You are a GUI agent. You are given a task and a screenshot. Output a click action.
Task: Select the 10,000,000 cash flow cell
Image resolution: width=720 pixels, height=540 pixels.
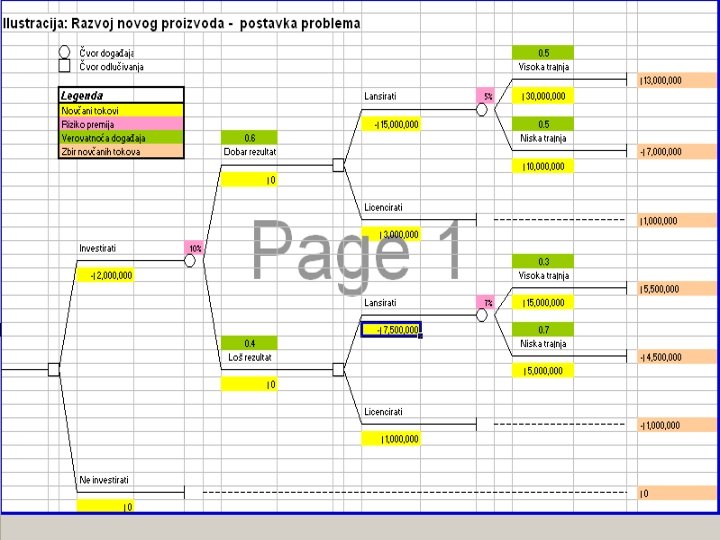pyautogui.click(x=543, y=166)
